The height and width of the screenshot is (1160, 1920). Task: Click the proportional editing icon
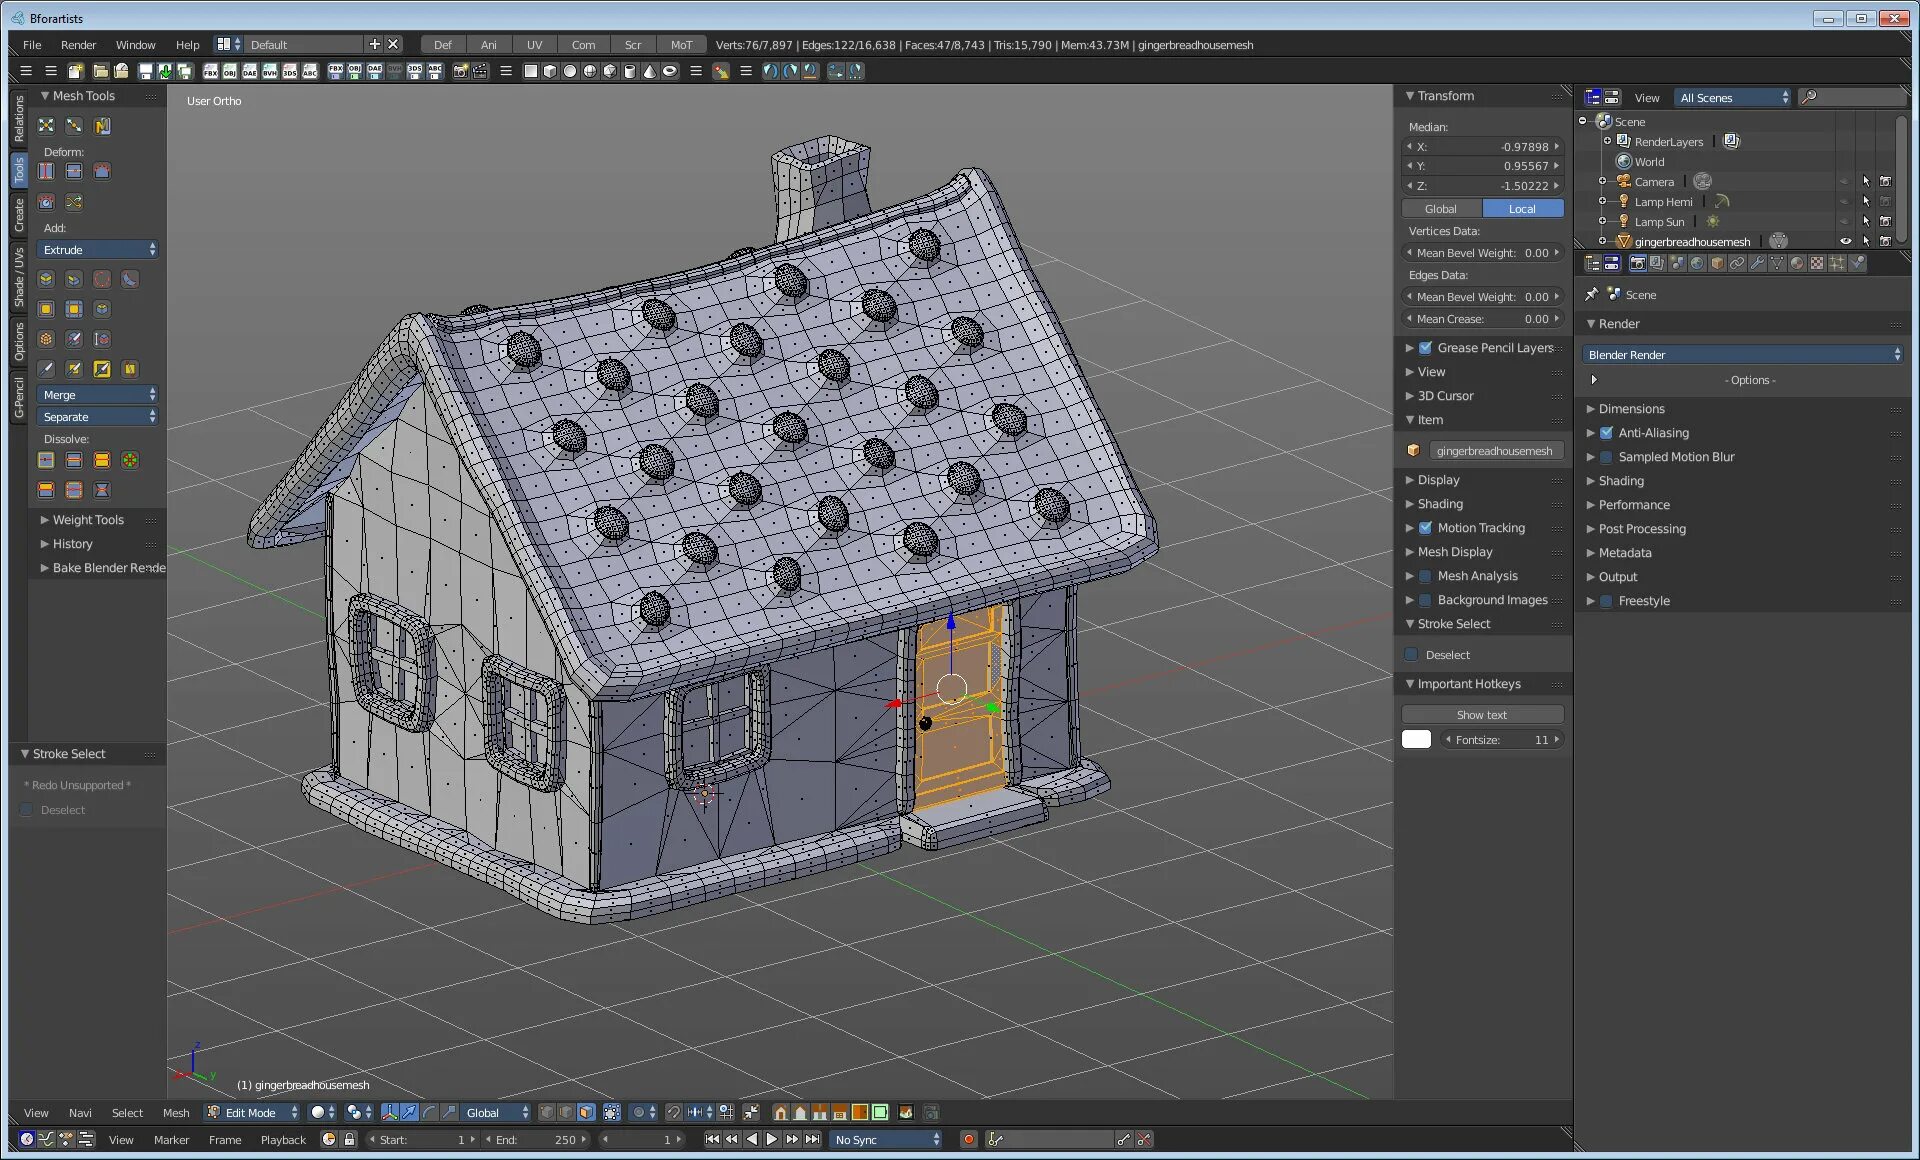(x=639, y=1112)
